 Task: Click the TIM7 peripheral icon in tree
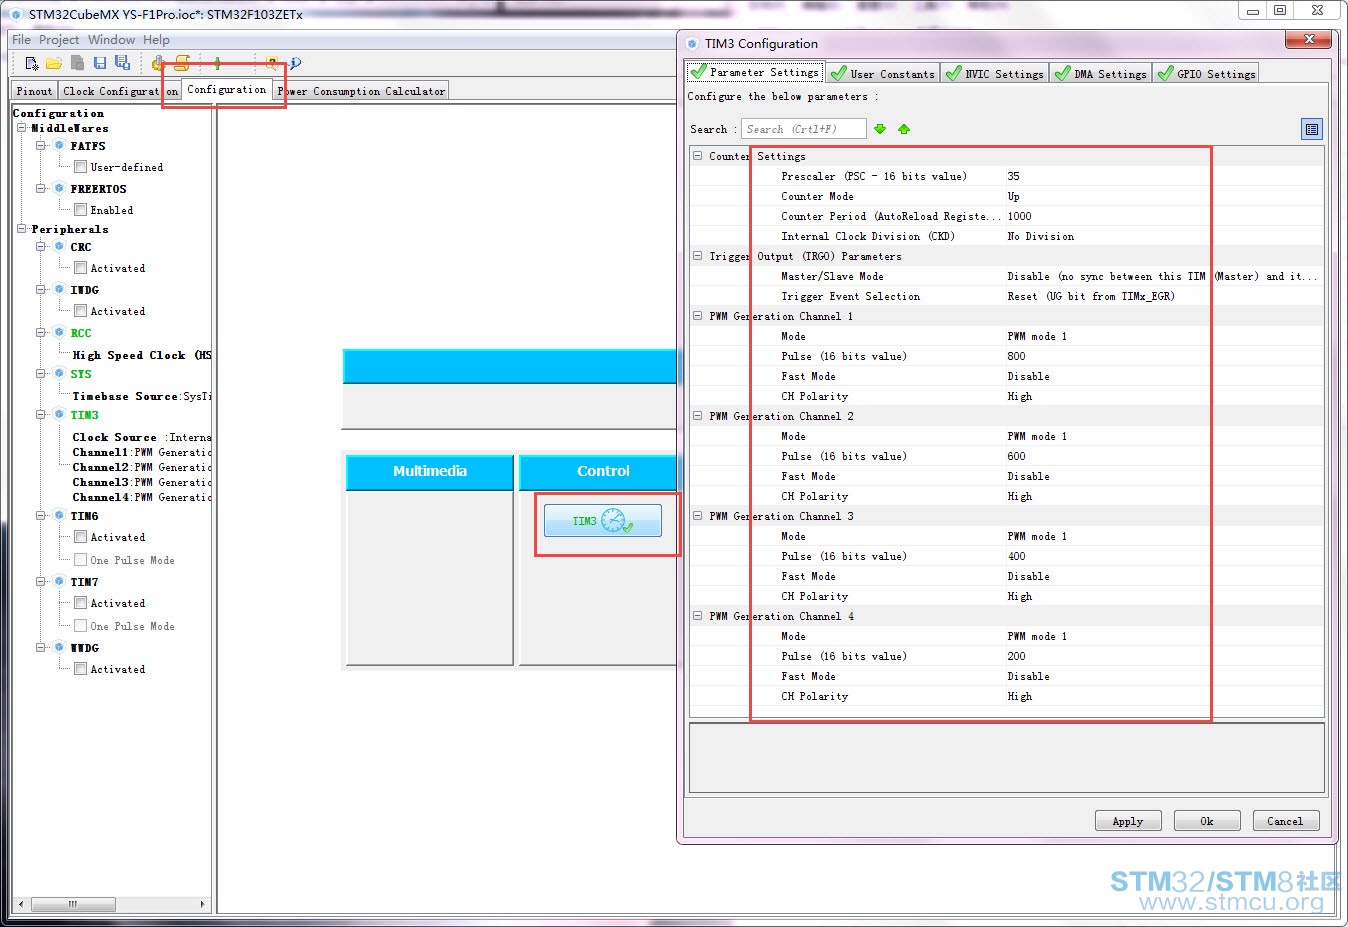pos(59,582)
